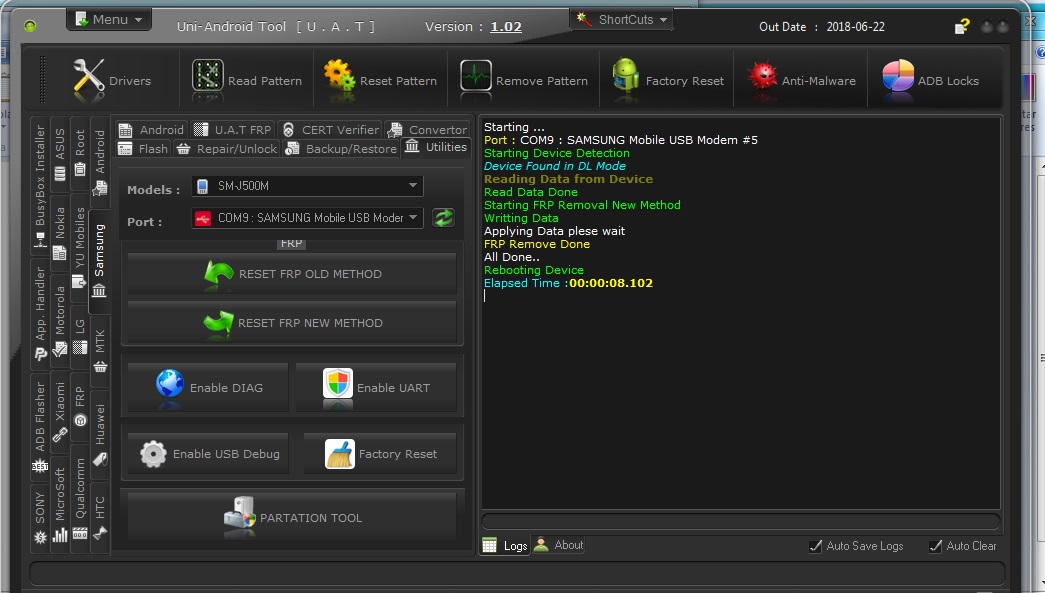Open the MicroSoft side tab
The image size is (1045, 593).
click(x=60, y=504)
